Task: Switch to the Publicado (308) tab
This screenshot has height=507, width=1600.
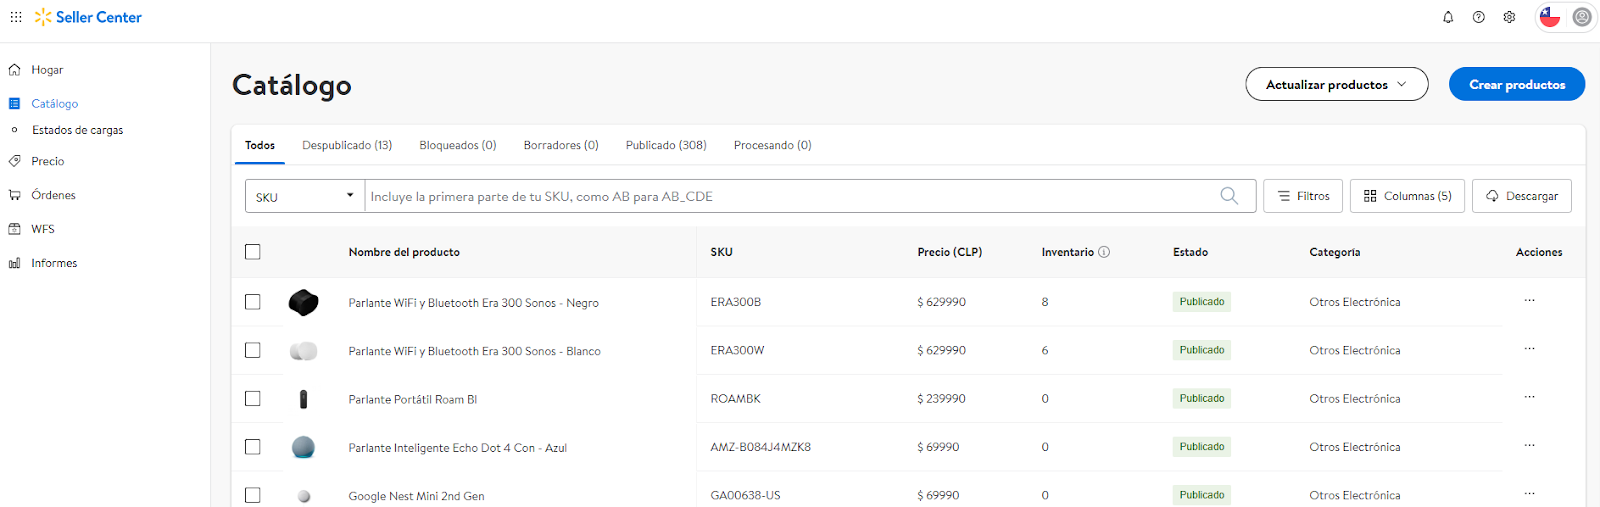Action: (x=666, y=145)
